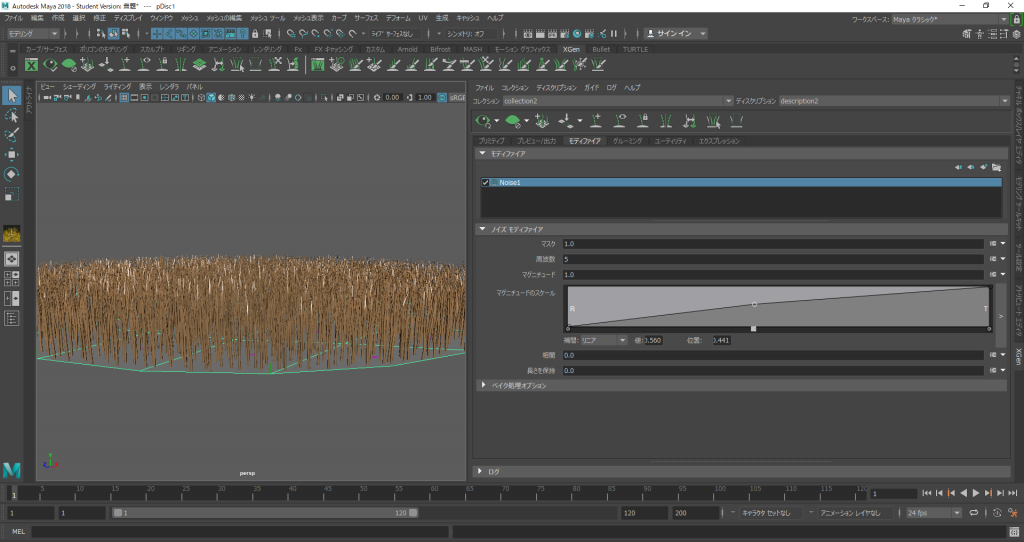The height and width of the screenshot is (542, 1024).
Task: Toggle the auto-key button near timeline
Action: point(998,512)
